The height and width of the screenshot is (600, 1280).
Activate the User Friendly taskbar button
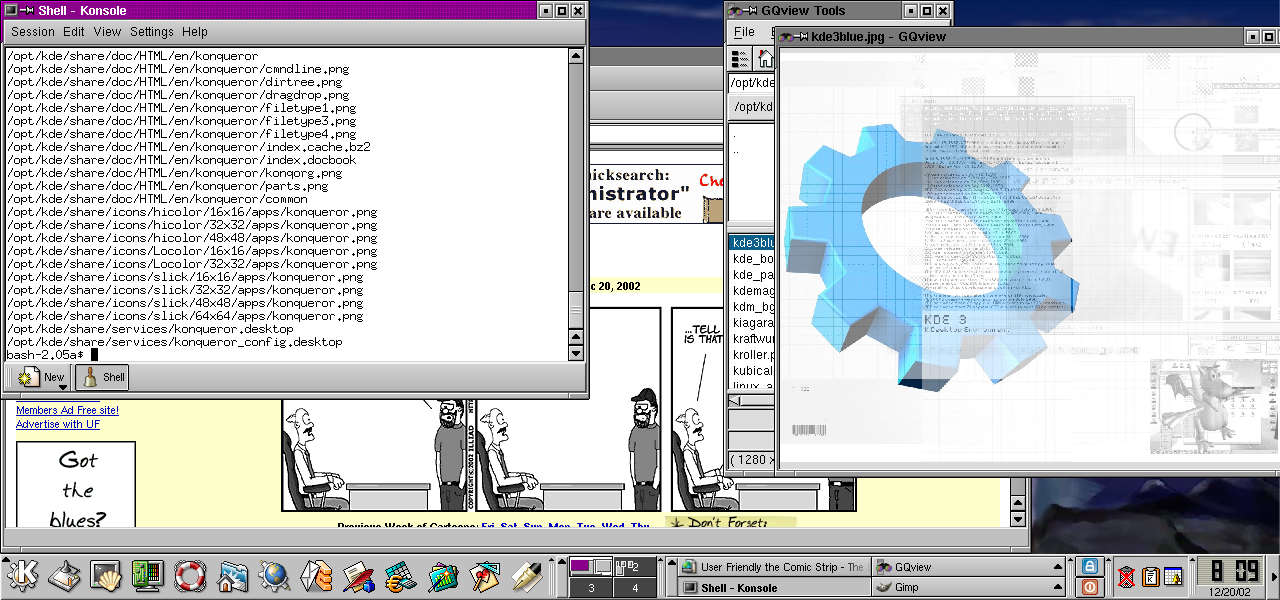[774, 567]
